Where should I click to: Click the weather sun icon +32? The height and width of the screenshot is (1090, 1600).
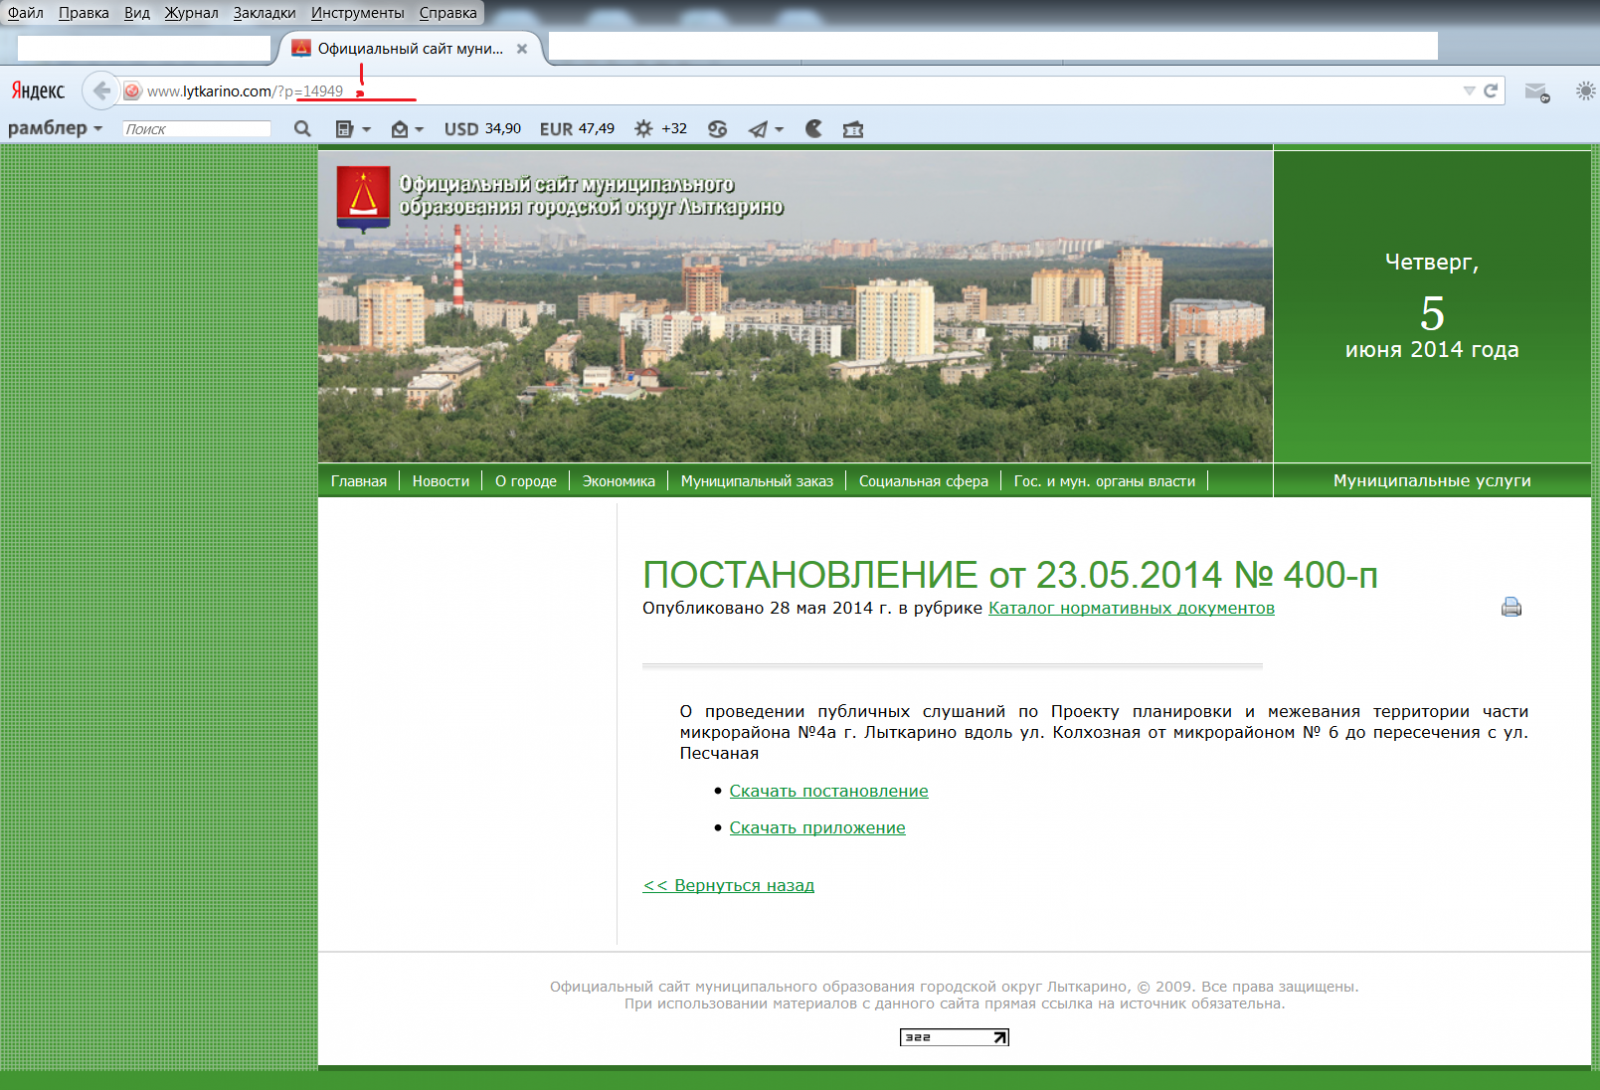tap(661, 129)
